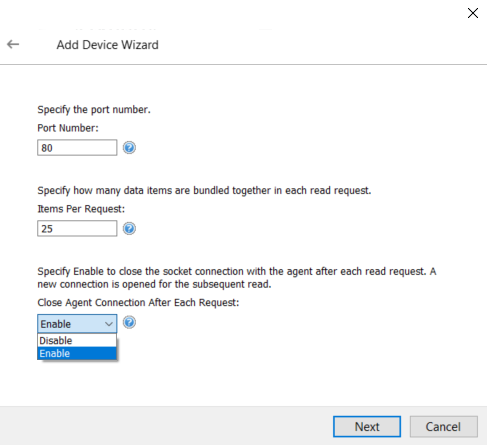
Task: Click the Close Agent Connection combo box
Action: [77, 324]
